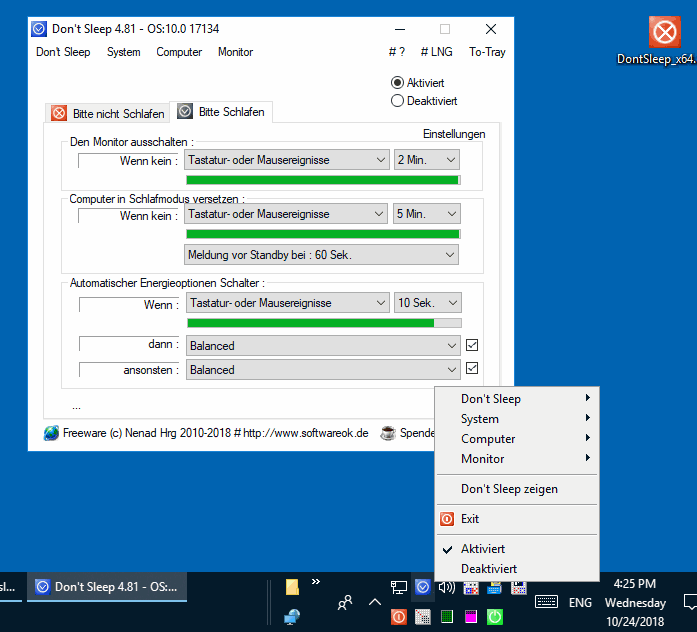The image size is (697, 632).
Task: Open the Computer menu in the menu bar
Action: click(179, 52)
